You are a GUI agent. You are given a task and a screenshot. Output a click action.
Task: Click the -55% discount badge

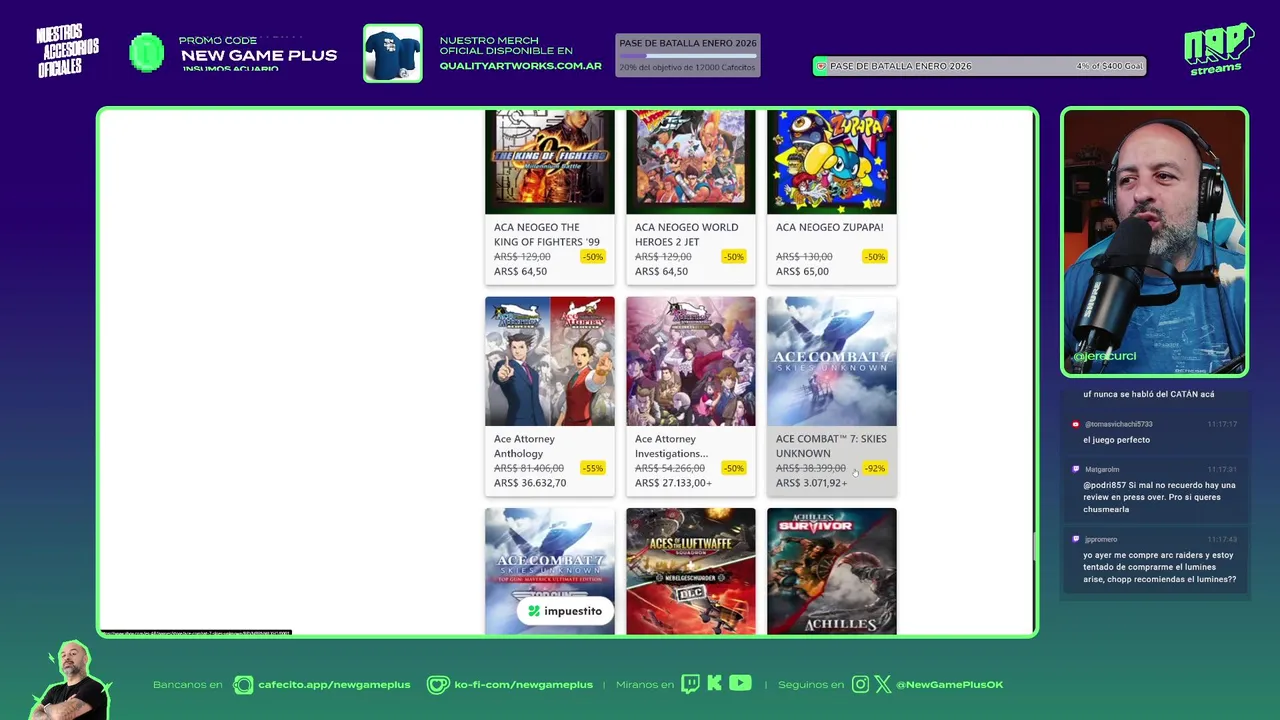[593, 468]
